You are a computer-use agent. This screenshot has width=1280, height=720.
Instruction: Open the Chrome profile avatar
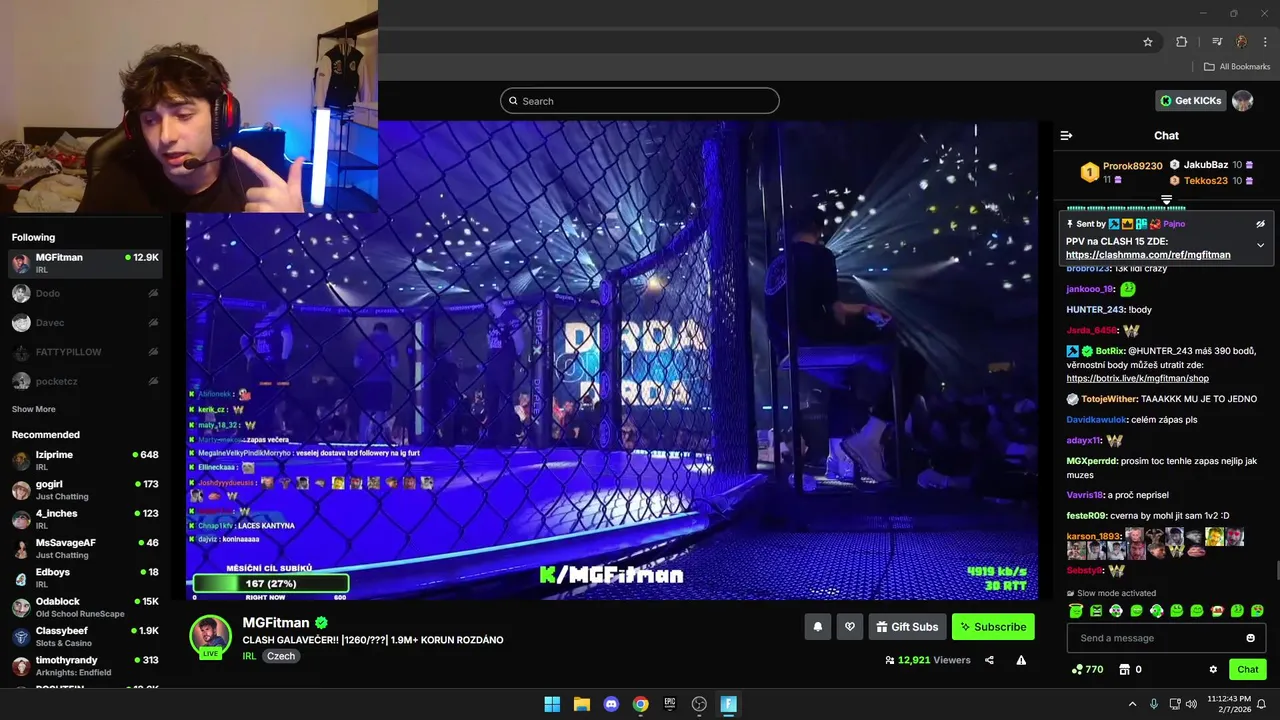[1242, 42]
